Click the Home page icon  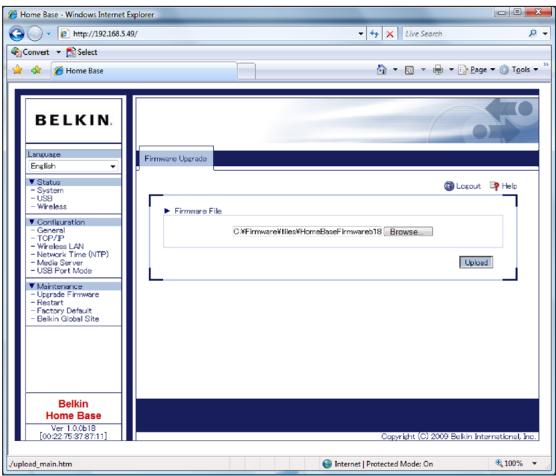click(382, 70)
